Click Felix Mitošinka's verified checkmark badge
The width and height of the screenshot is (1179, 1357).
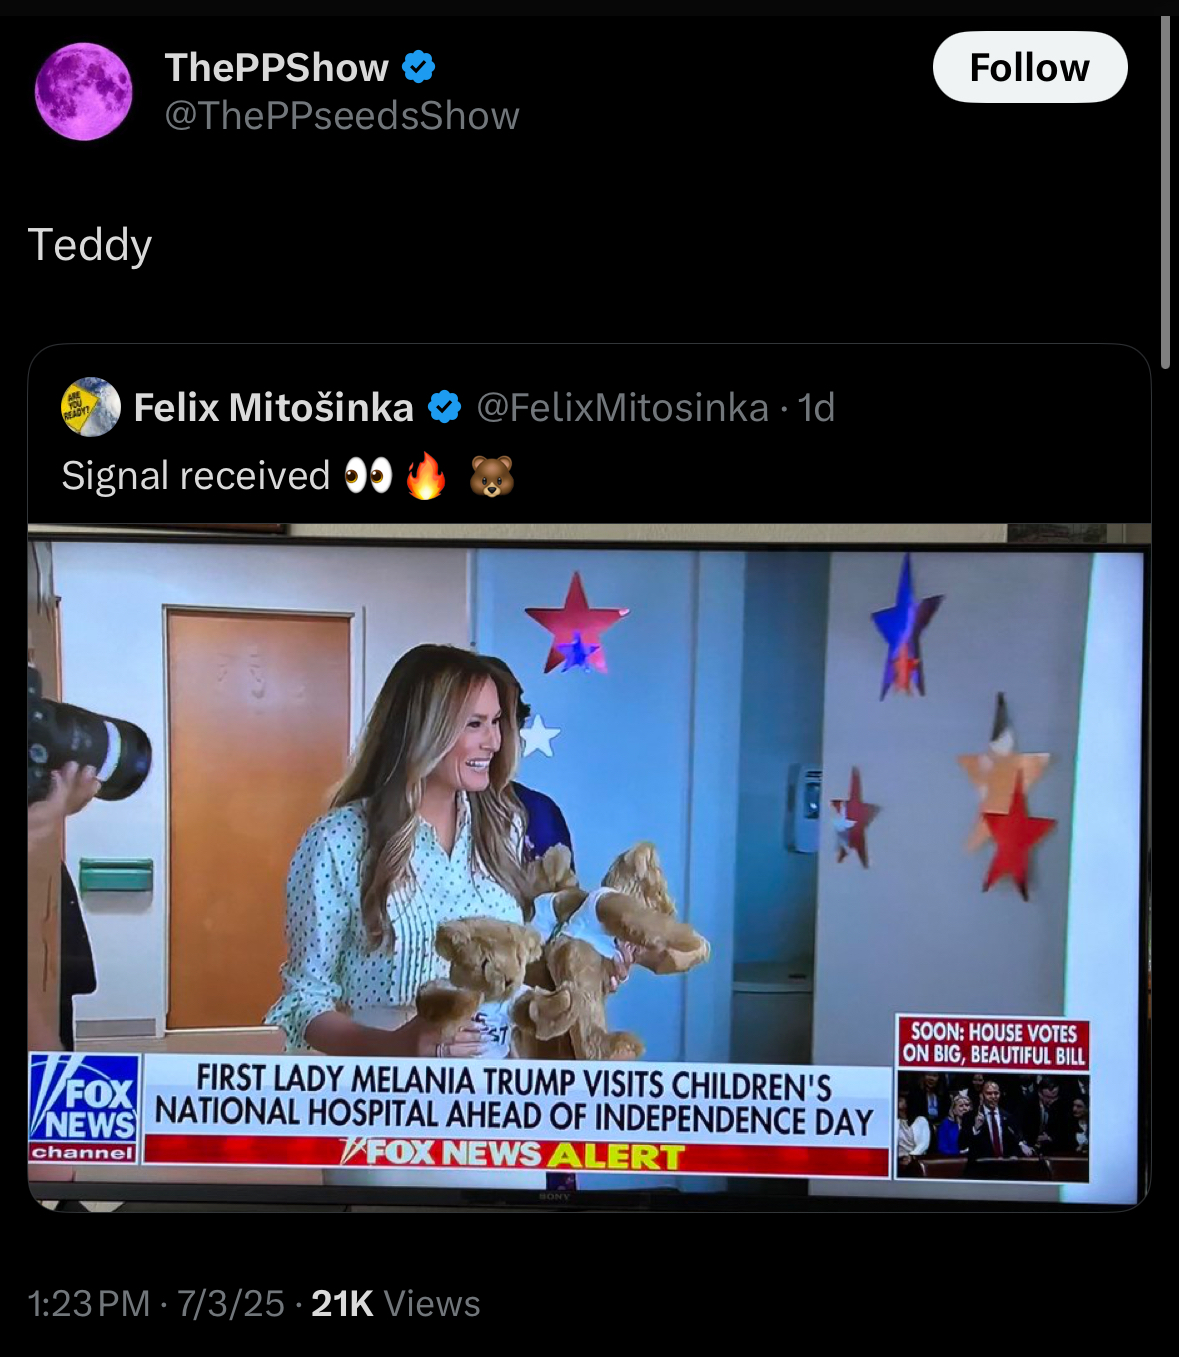click(x=445, y=407)
